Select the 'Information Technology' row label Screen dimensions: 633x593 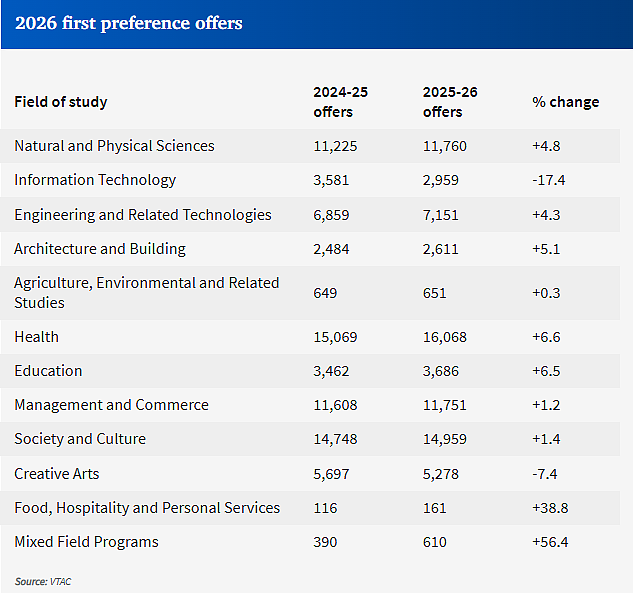(95, 180)
